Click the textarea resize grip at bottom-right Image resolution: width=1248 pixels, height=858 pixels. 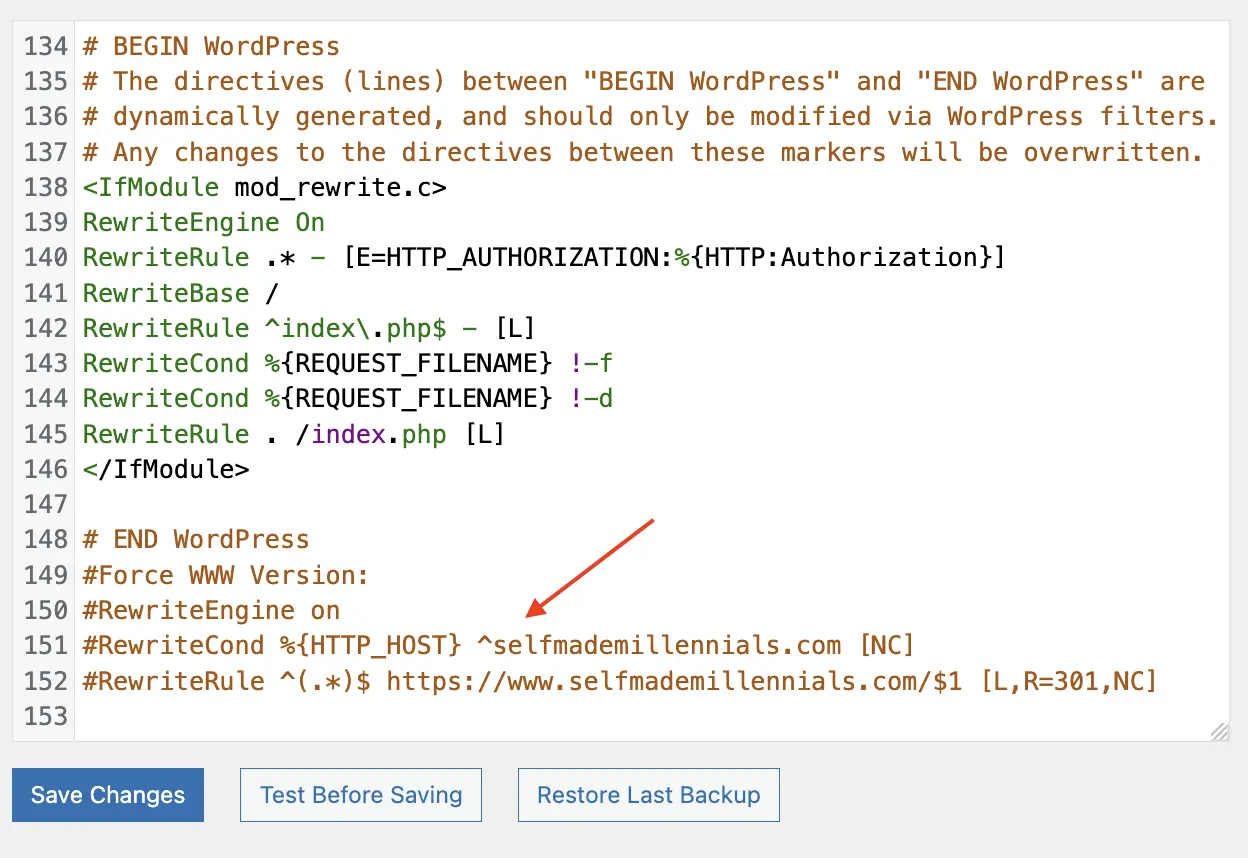coord(1219,732)
